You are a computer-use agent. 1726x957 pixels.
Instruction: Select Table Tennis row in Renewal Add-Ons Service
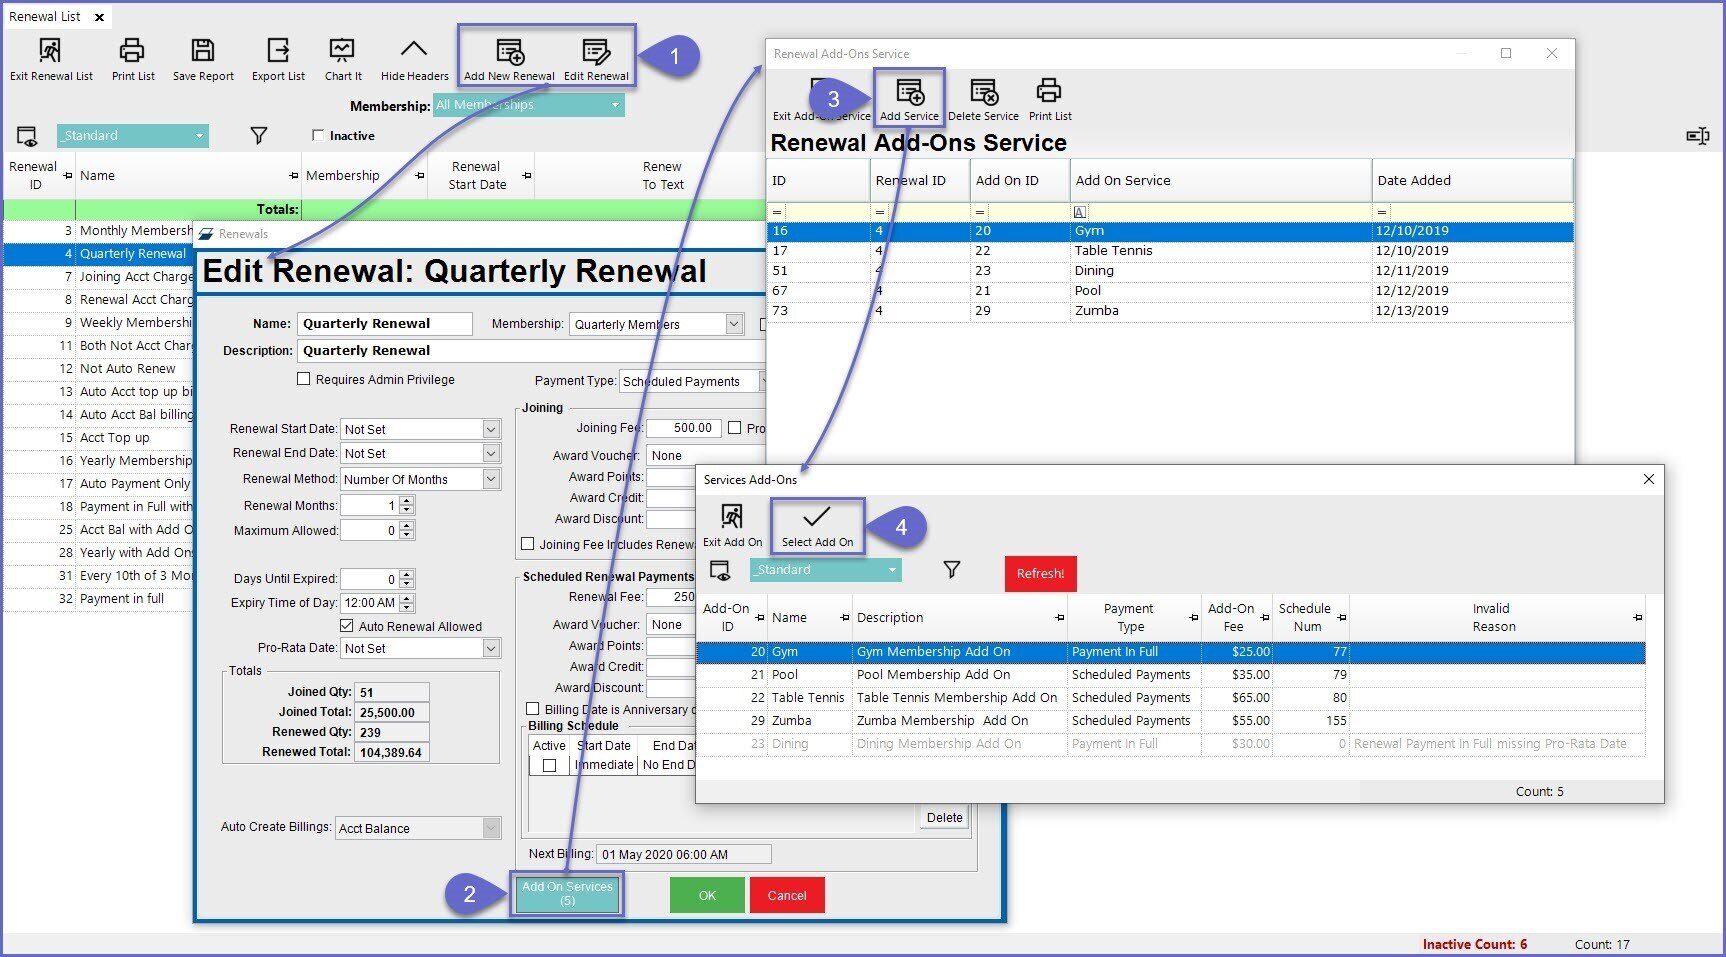tap(1170, 251)
